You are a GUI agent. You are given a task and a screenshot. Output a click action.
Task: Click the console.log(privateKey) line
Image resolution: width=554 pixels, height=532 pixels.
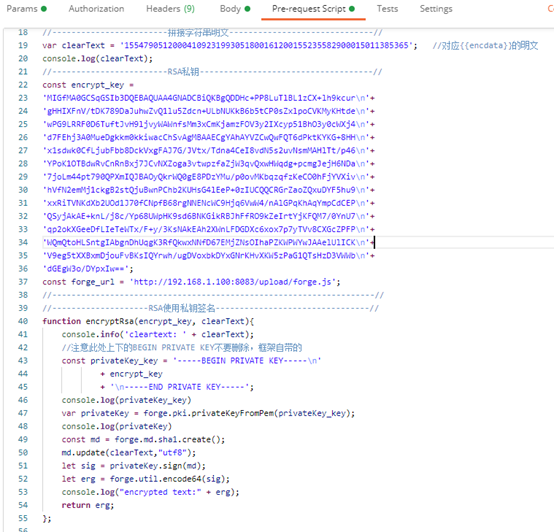pos(117,426)
